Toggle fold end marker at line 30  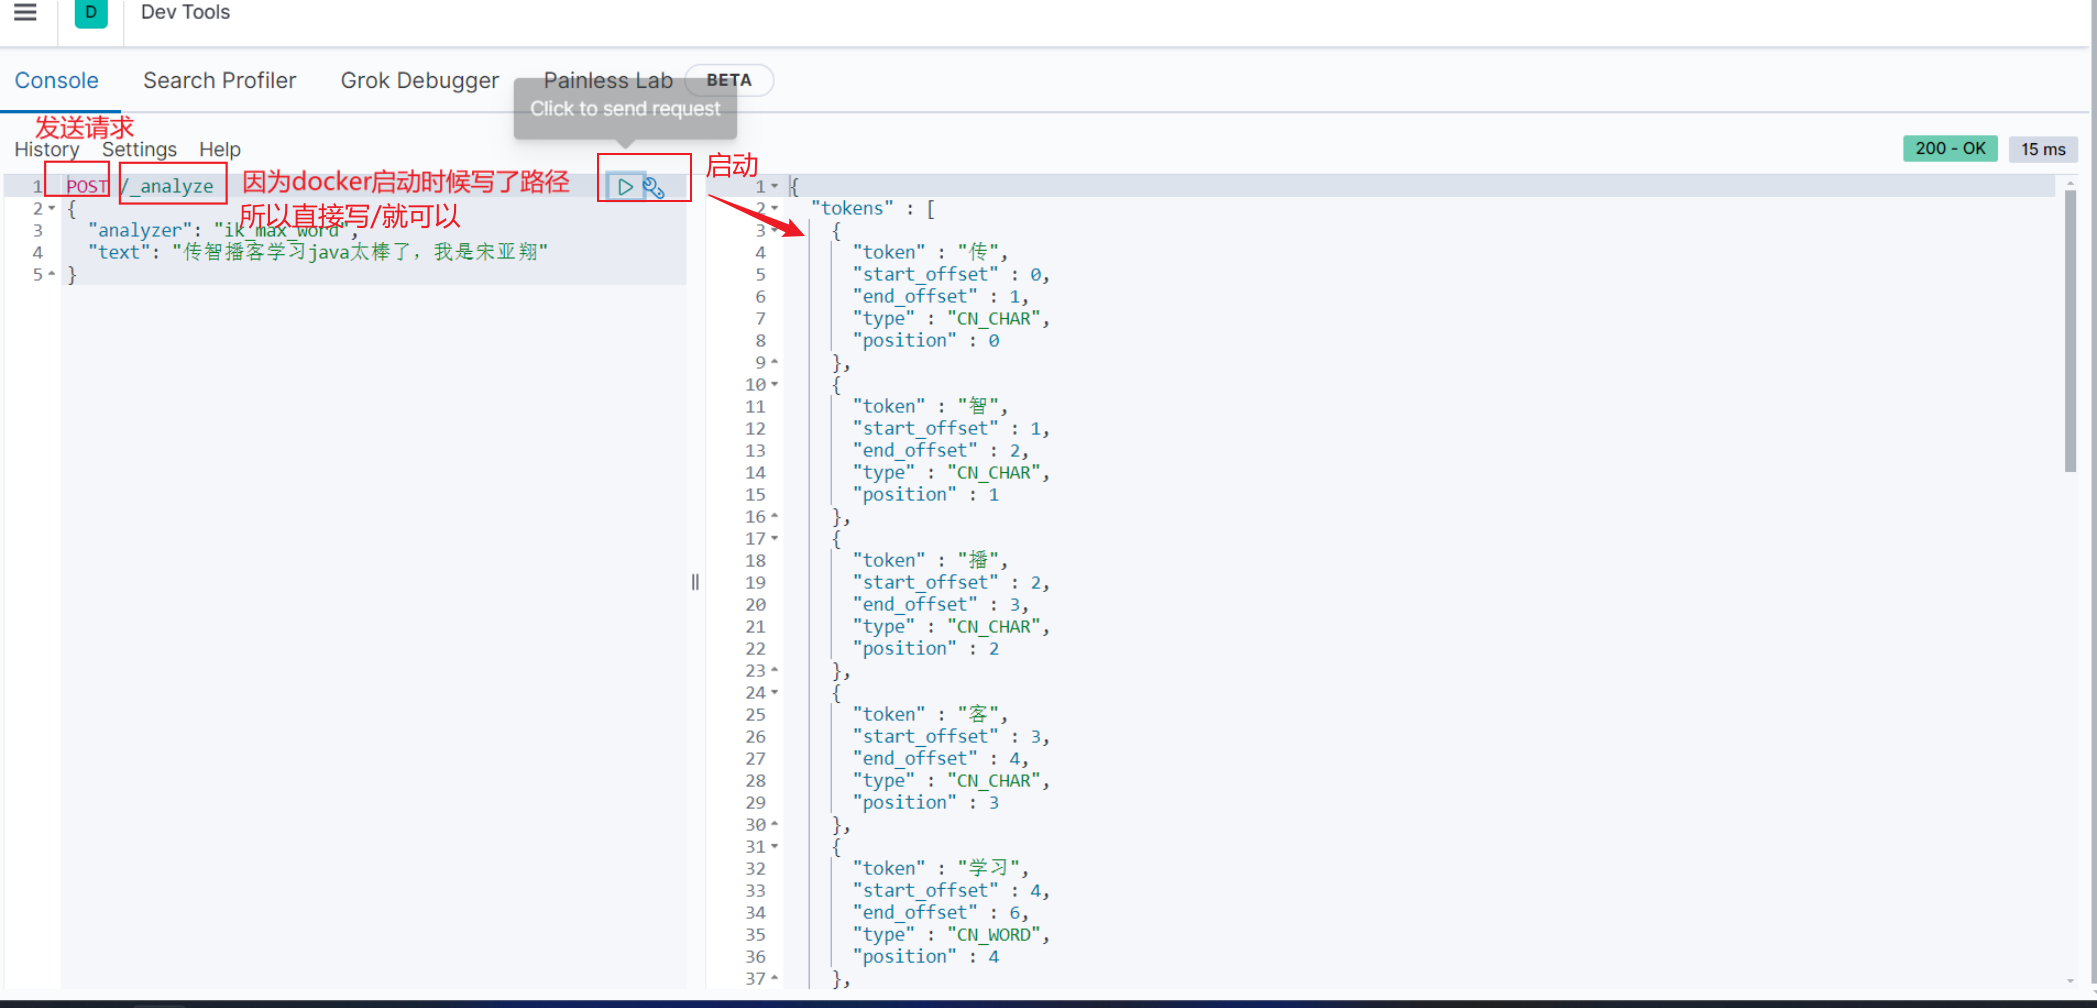(x=774, y=825)
